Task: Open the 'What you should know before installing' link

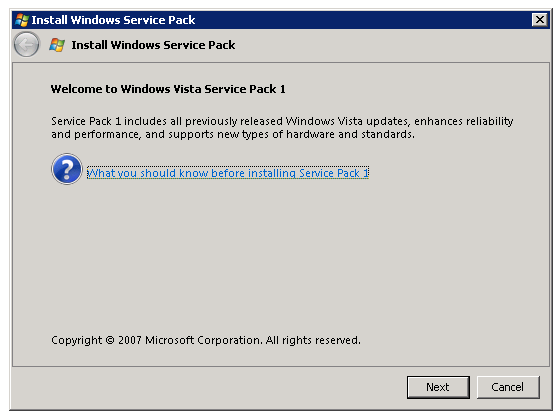Action: 228,173
